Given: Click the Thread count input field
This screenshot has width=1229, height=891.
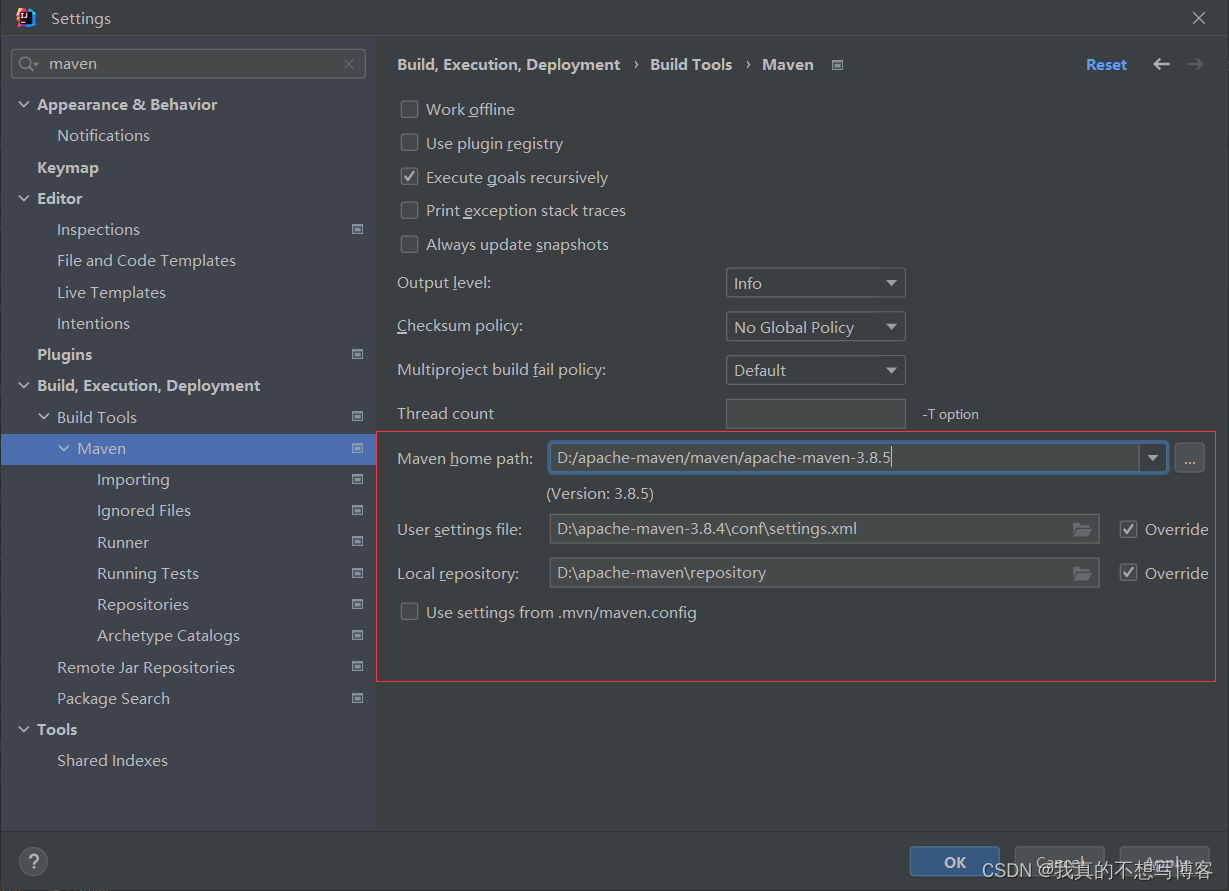Looking at the screenshot, I should pos(815,413).
